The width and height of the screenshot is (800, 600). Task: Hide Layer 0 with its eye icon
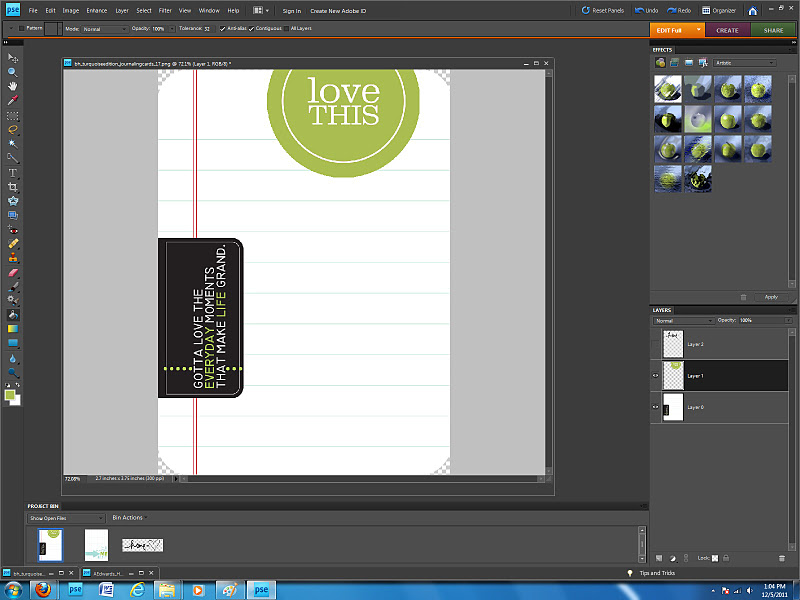click(656, 408)
